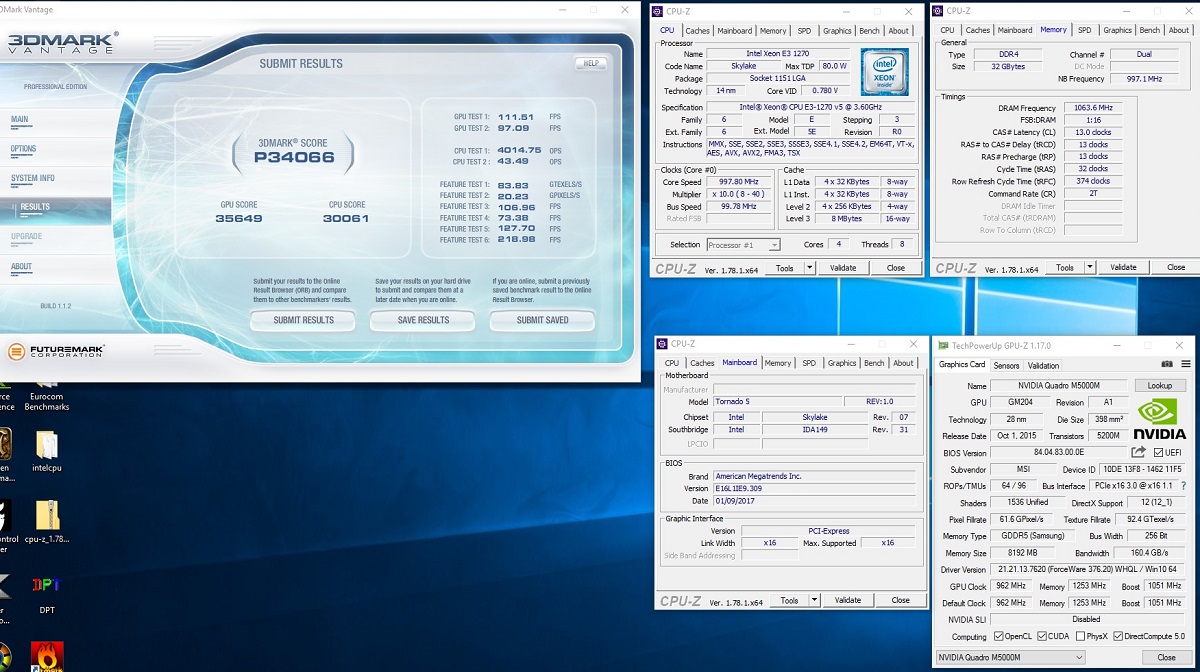Toggle the UEFI checkbox in GPU-Z
The height and width of the screenshot is (672, 1200).
pyautogui.click(x=1158, y=453)
